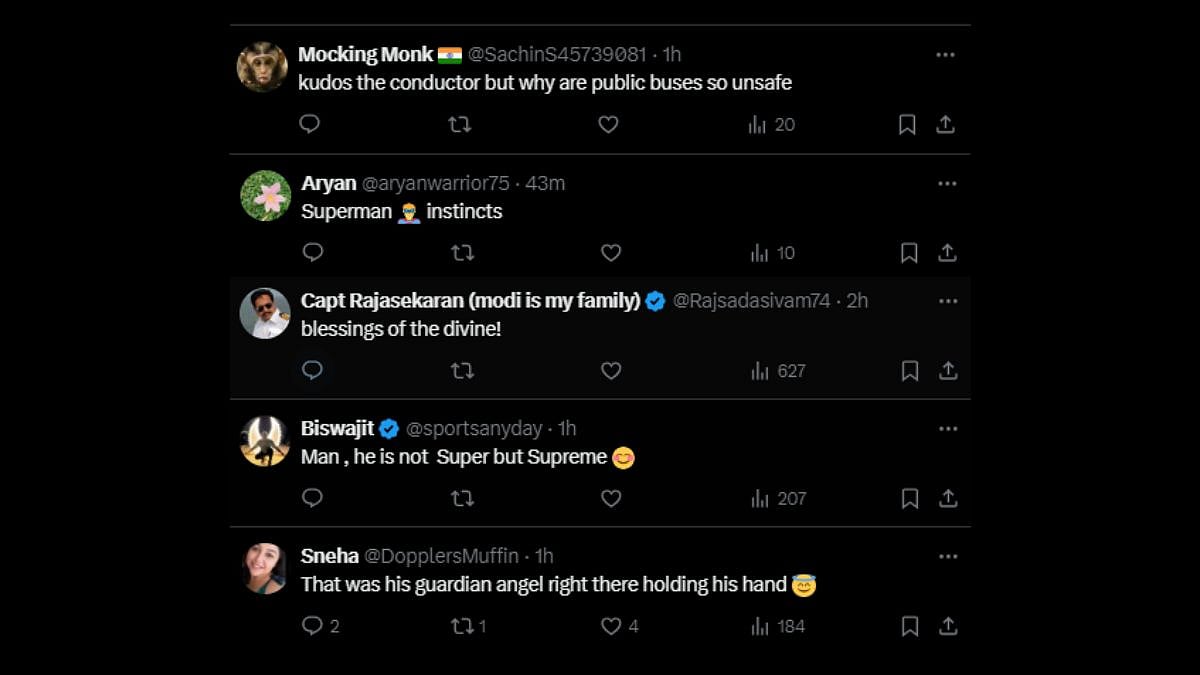Click Mocking Monk's monkey avatar
1200x675 pixels.
[262, 67]
